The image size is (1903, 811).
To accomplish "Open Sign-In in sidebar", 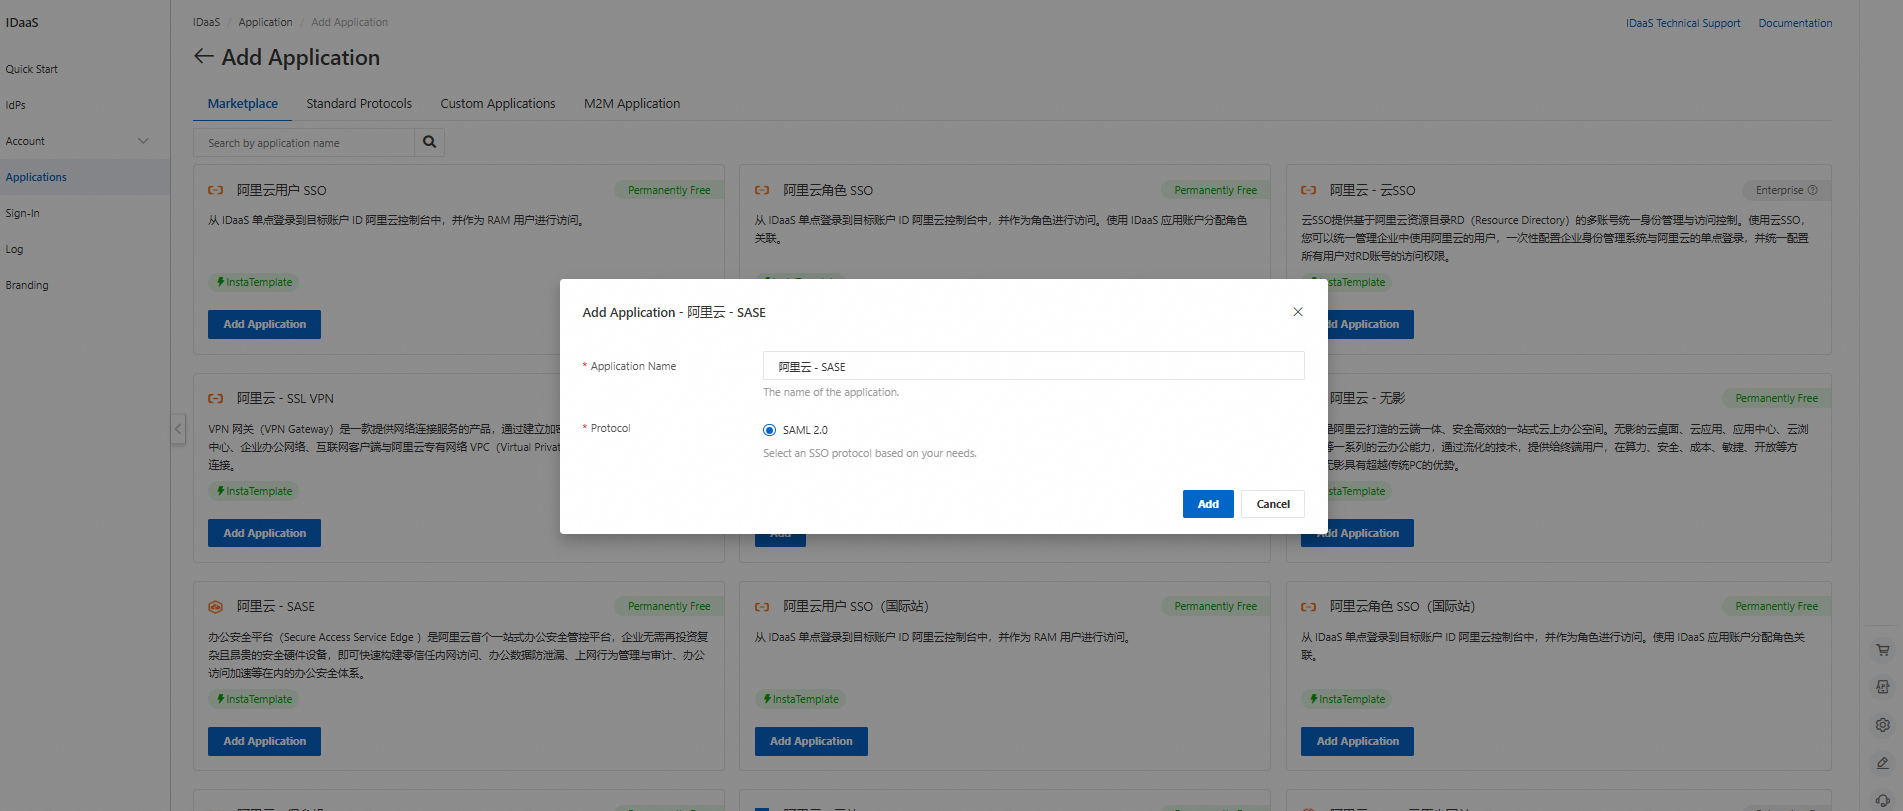I will [x=23, y=213].
